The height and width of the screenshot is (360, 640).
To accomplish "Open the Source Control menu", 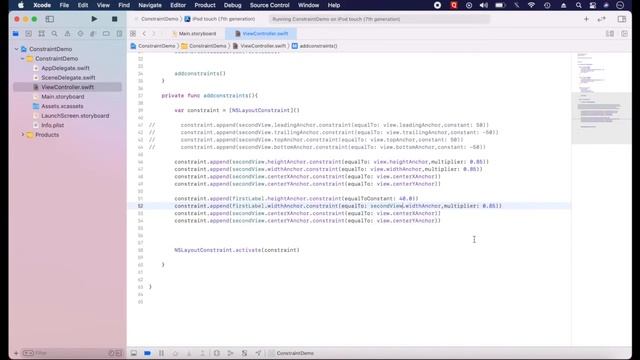I will tap(269, 5).
